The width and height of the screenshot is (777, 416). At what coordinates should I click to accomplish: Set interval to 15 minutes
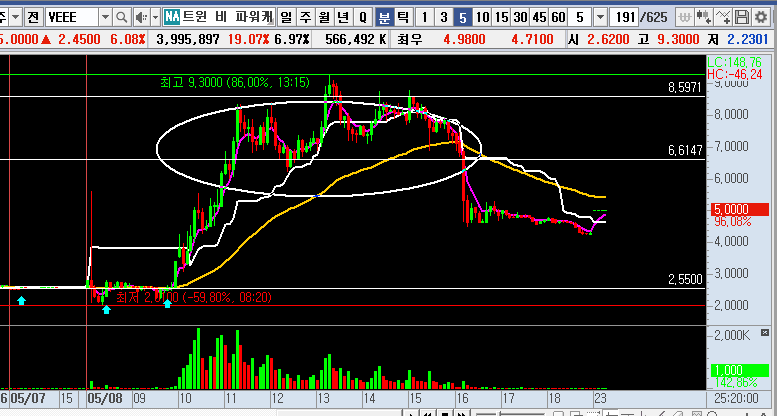501,18
